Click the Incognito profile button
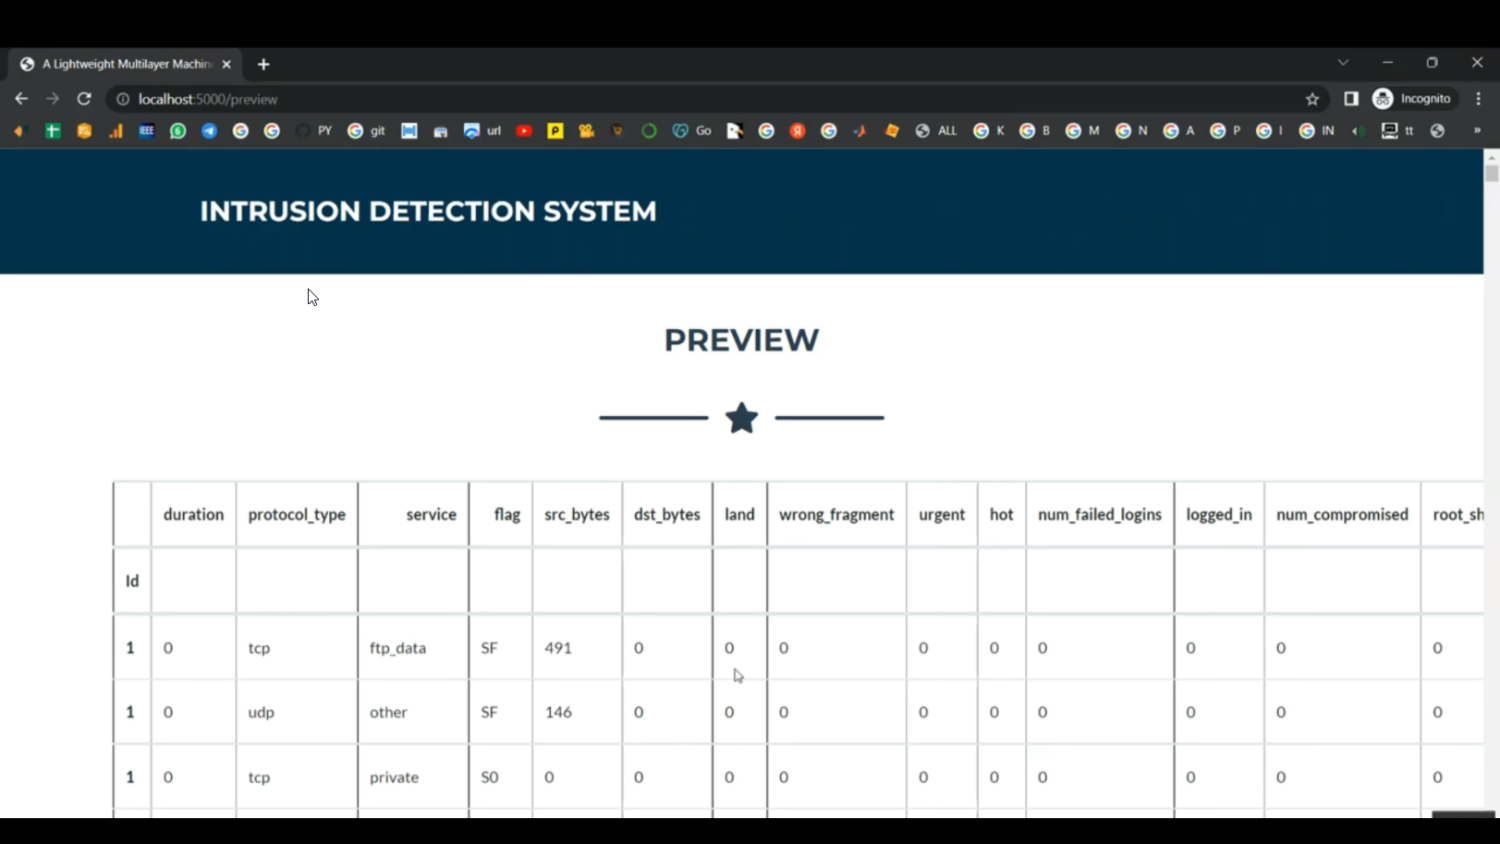Image resolution: width=1500 pixels, height=844 pixels. tap(1412, 99)
